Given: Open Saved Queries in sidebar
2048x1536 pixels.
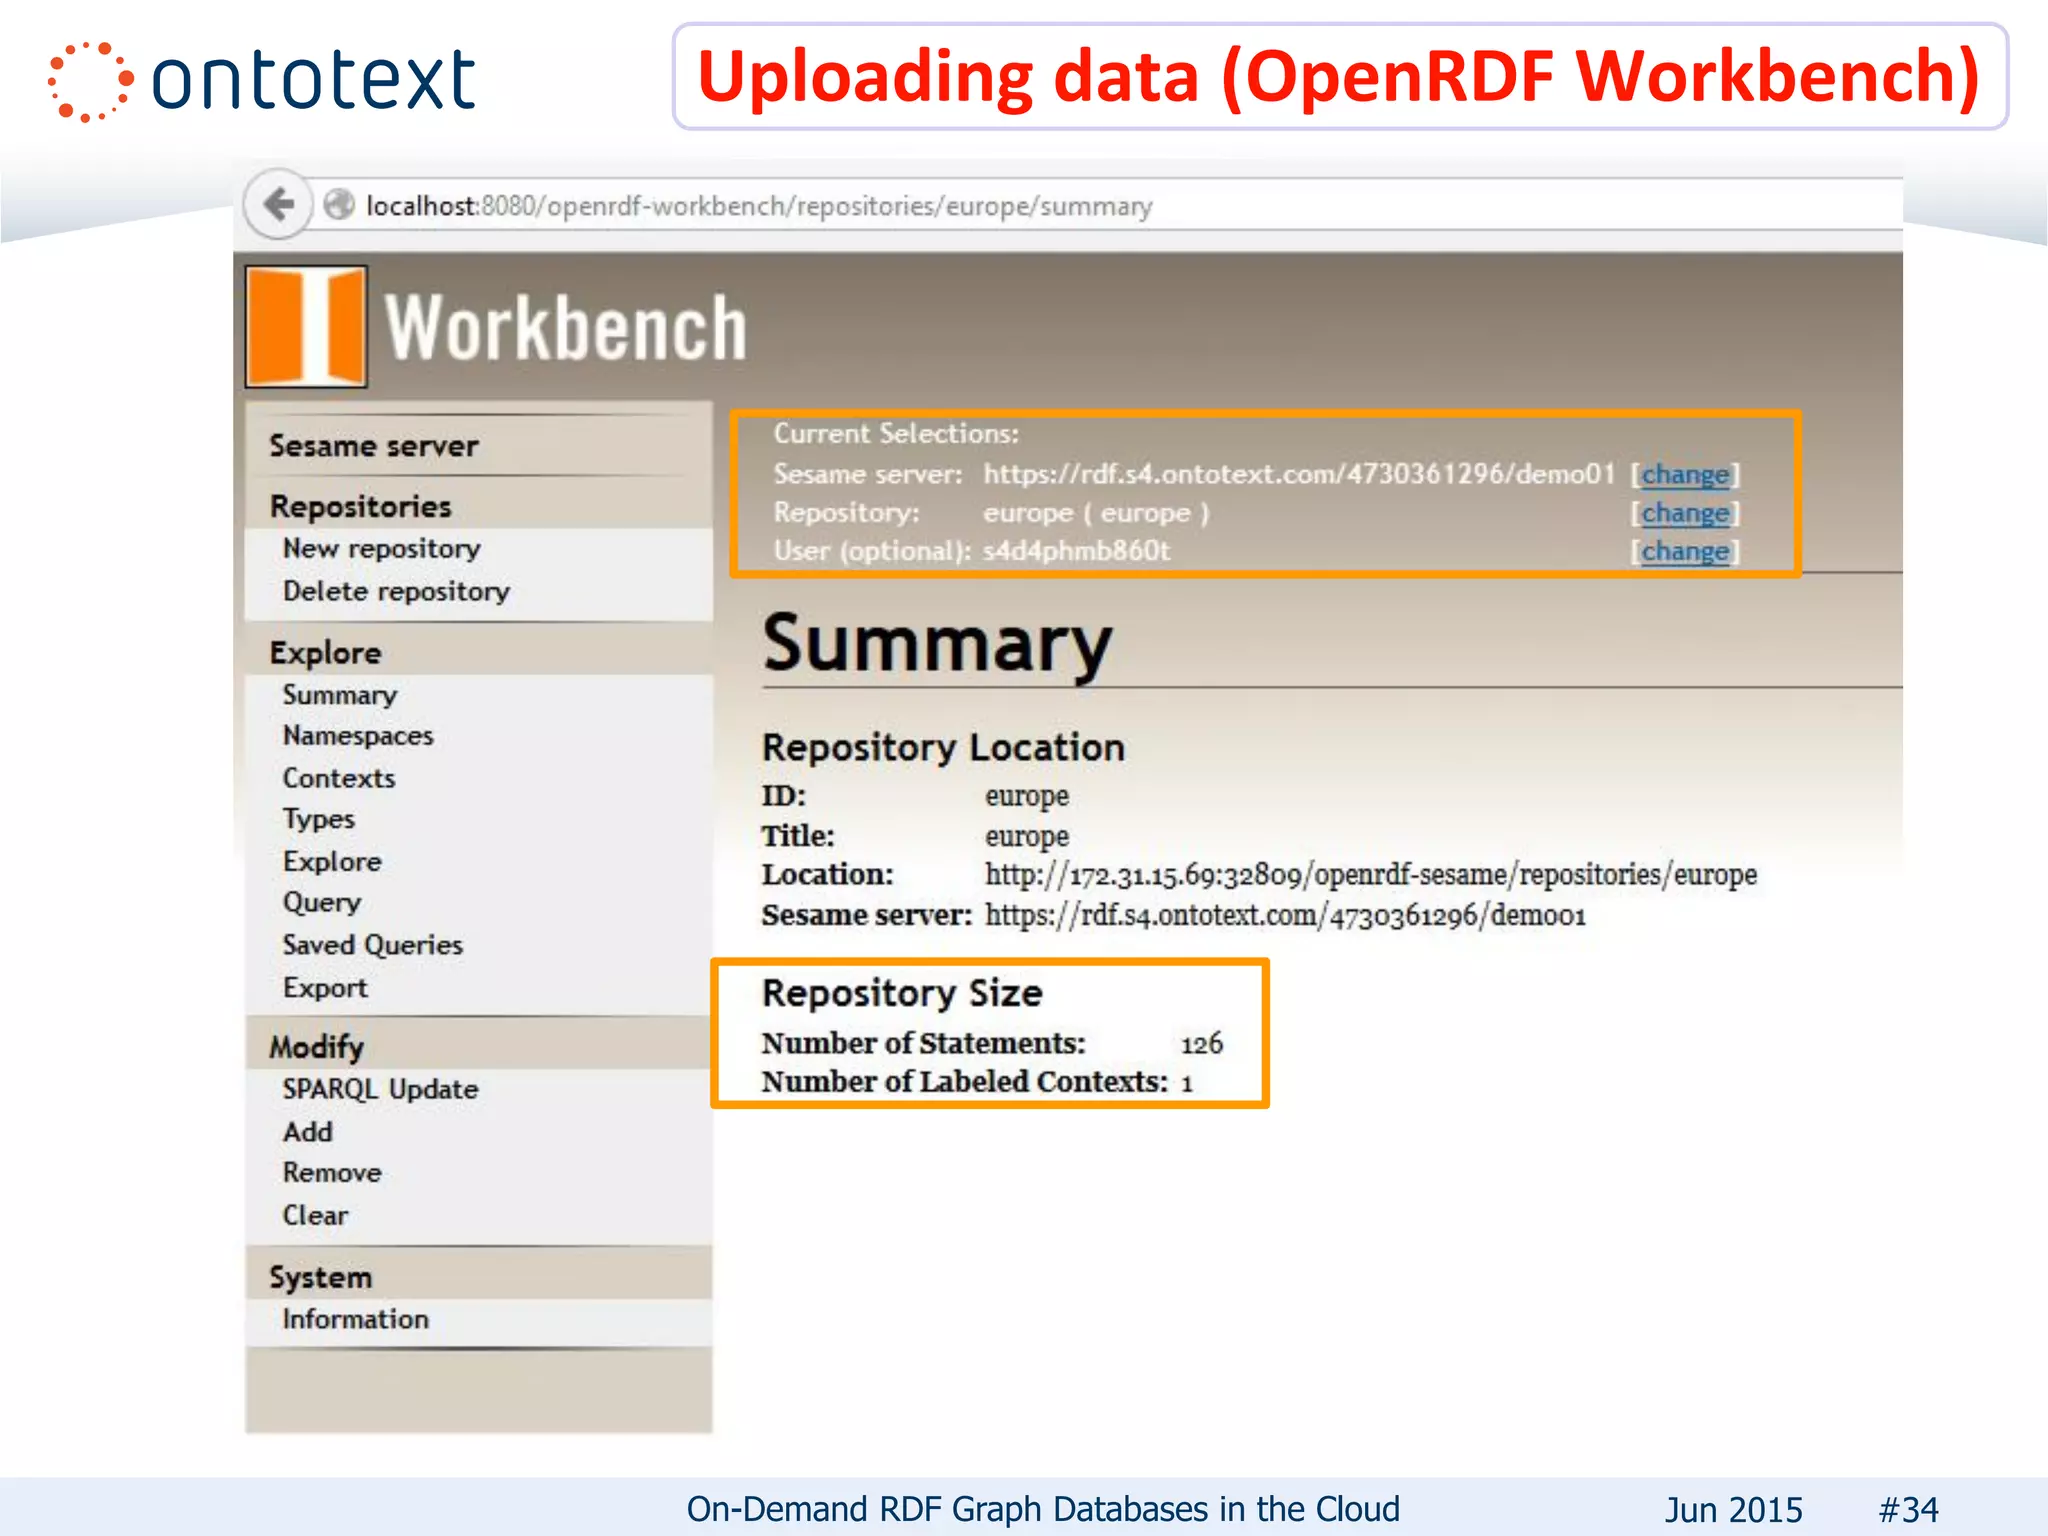Looking at the screenshot, I should (373, 945).
